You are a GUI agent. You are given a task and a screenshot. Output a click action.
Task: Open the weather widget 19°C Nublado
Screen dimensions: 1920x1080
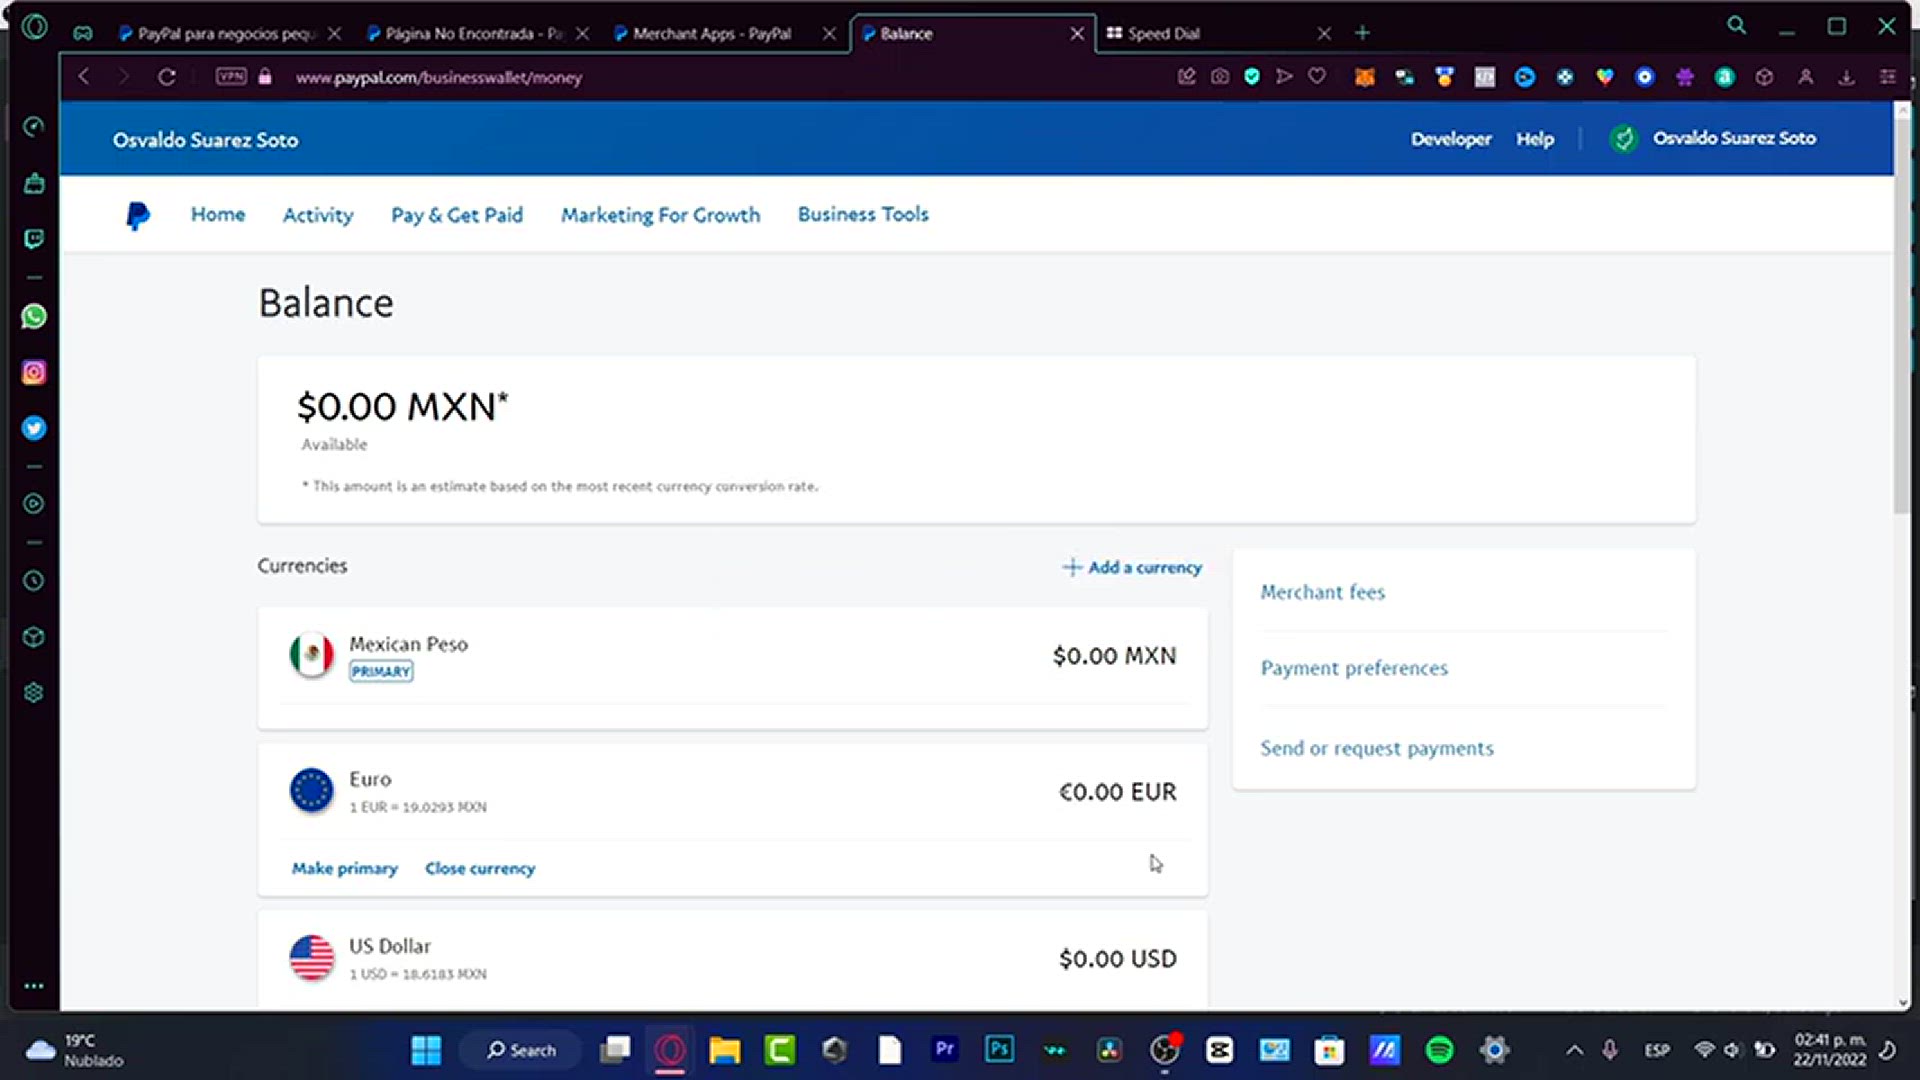click(x=74, y=1050)
